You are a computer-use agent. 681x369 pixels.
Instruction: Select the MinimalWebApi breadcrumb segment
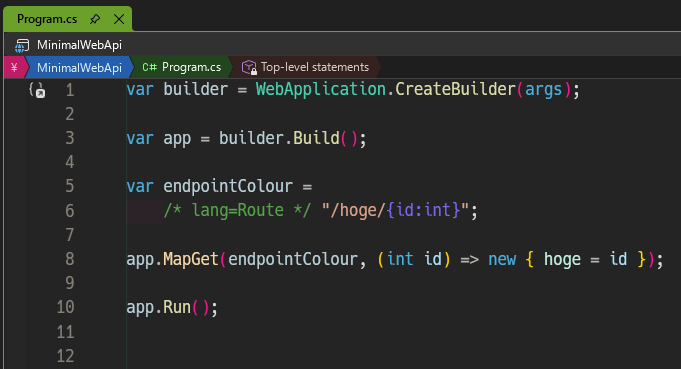coord(79,67)
